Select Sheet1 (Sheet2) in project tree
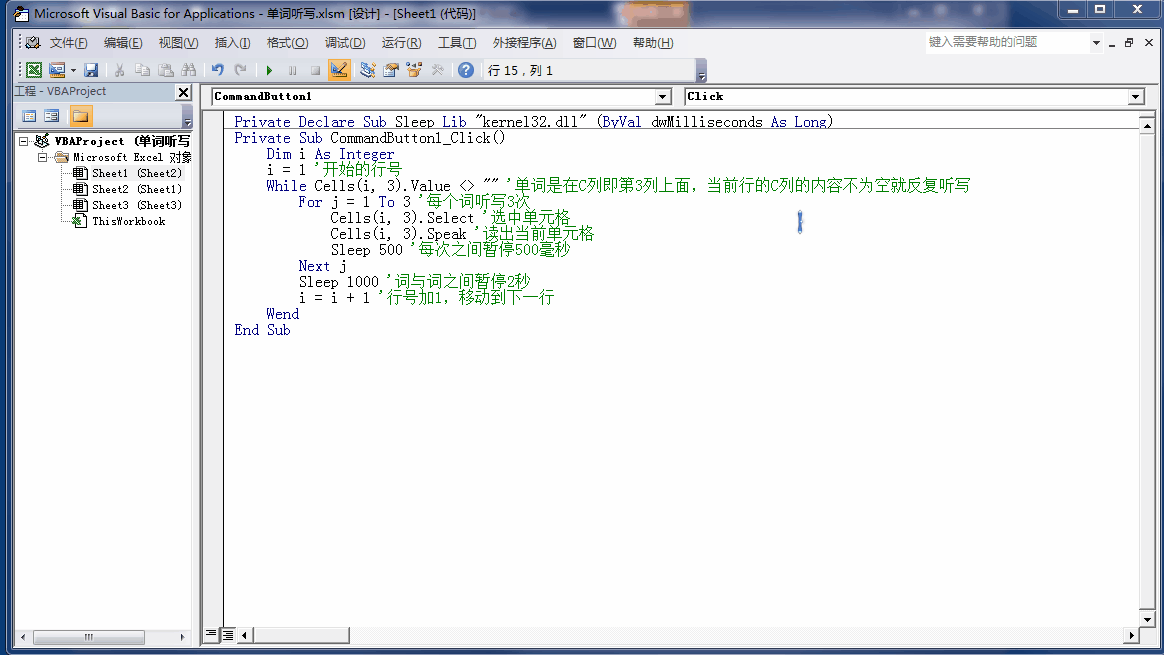Screen dimensions: 1164x655 point(137,173)
